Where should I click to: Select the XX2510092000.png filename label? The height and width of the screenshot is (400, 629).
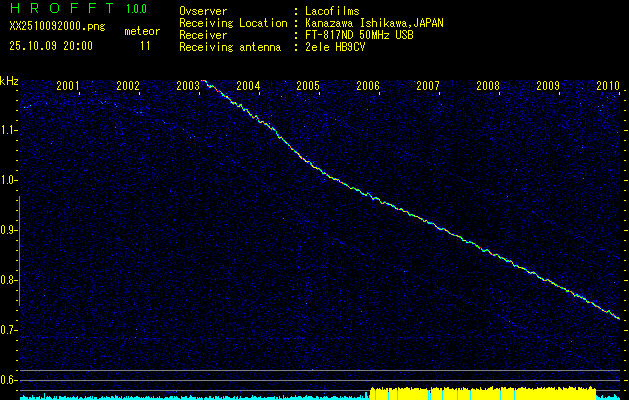pyautogui.click(x=56, y=27)
